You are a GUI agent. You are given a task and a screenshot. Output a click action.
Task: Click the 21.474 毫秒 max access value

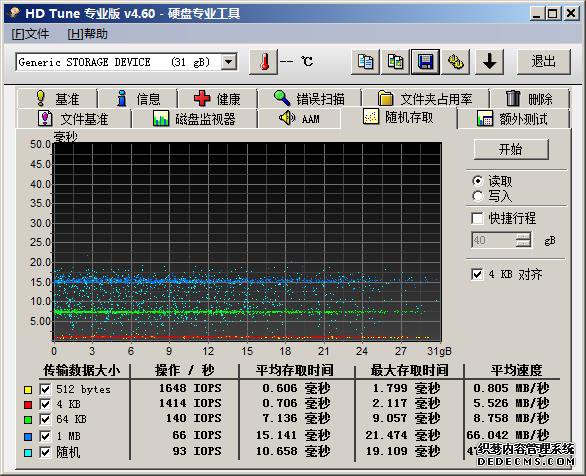403,435
